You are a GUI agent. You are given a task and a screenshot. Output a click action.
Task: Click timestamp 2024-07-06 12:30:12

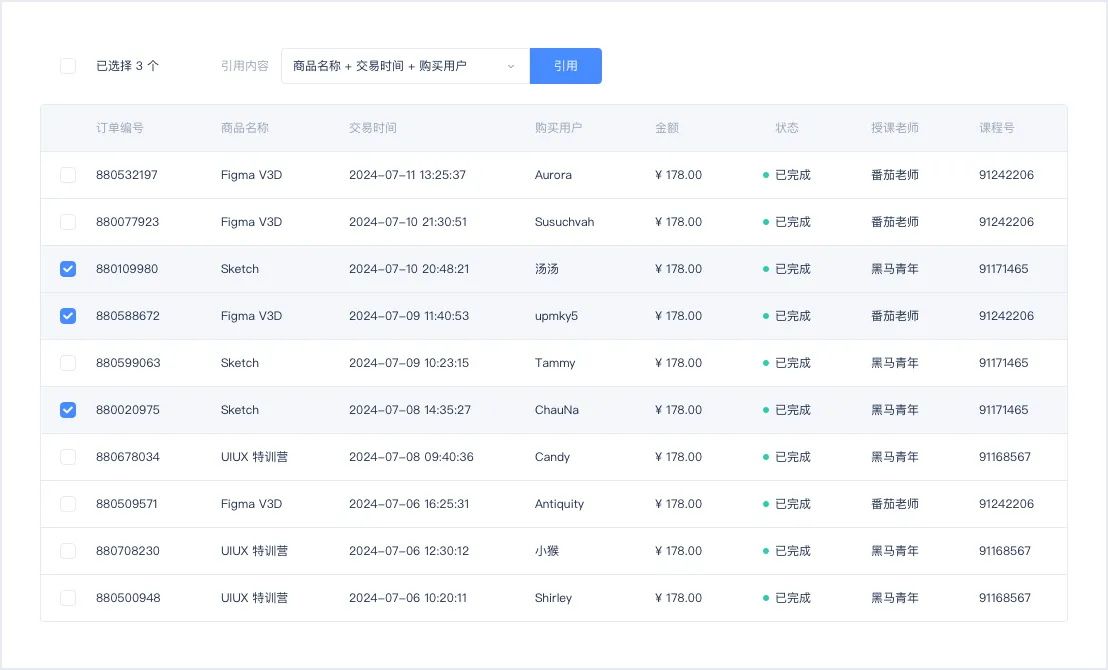coord(409,551)
